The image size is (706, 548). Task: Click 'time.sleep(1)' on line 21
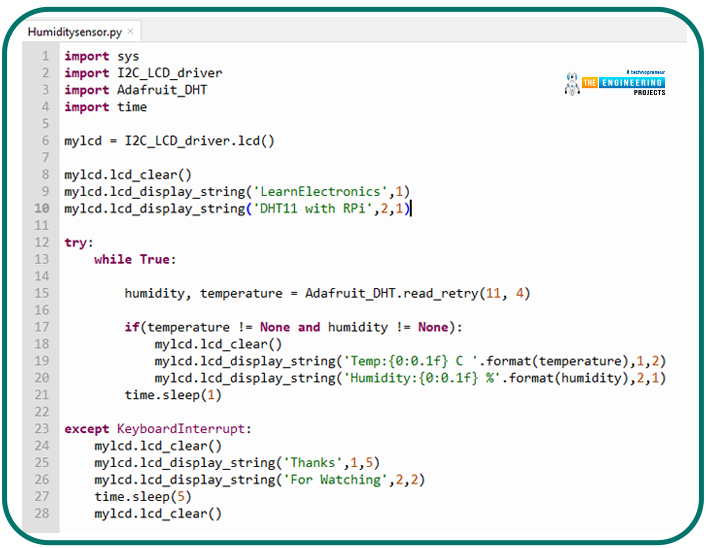coord(173,395)
